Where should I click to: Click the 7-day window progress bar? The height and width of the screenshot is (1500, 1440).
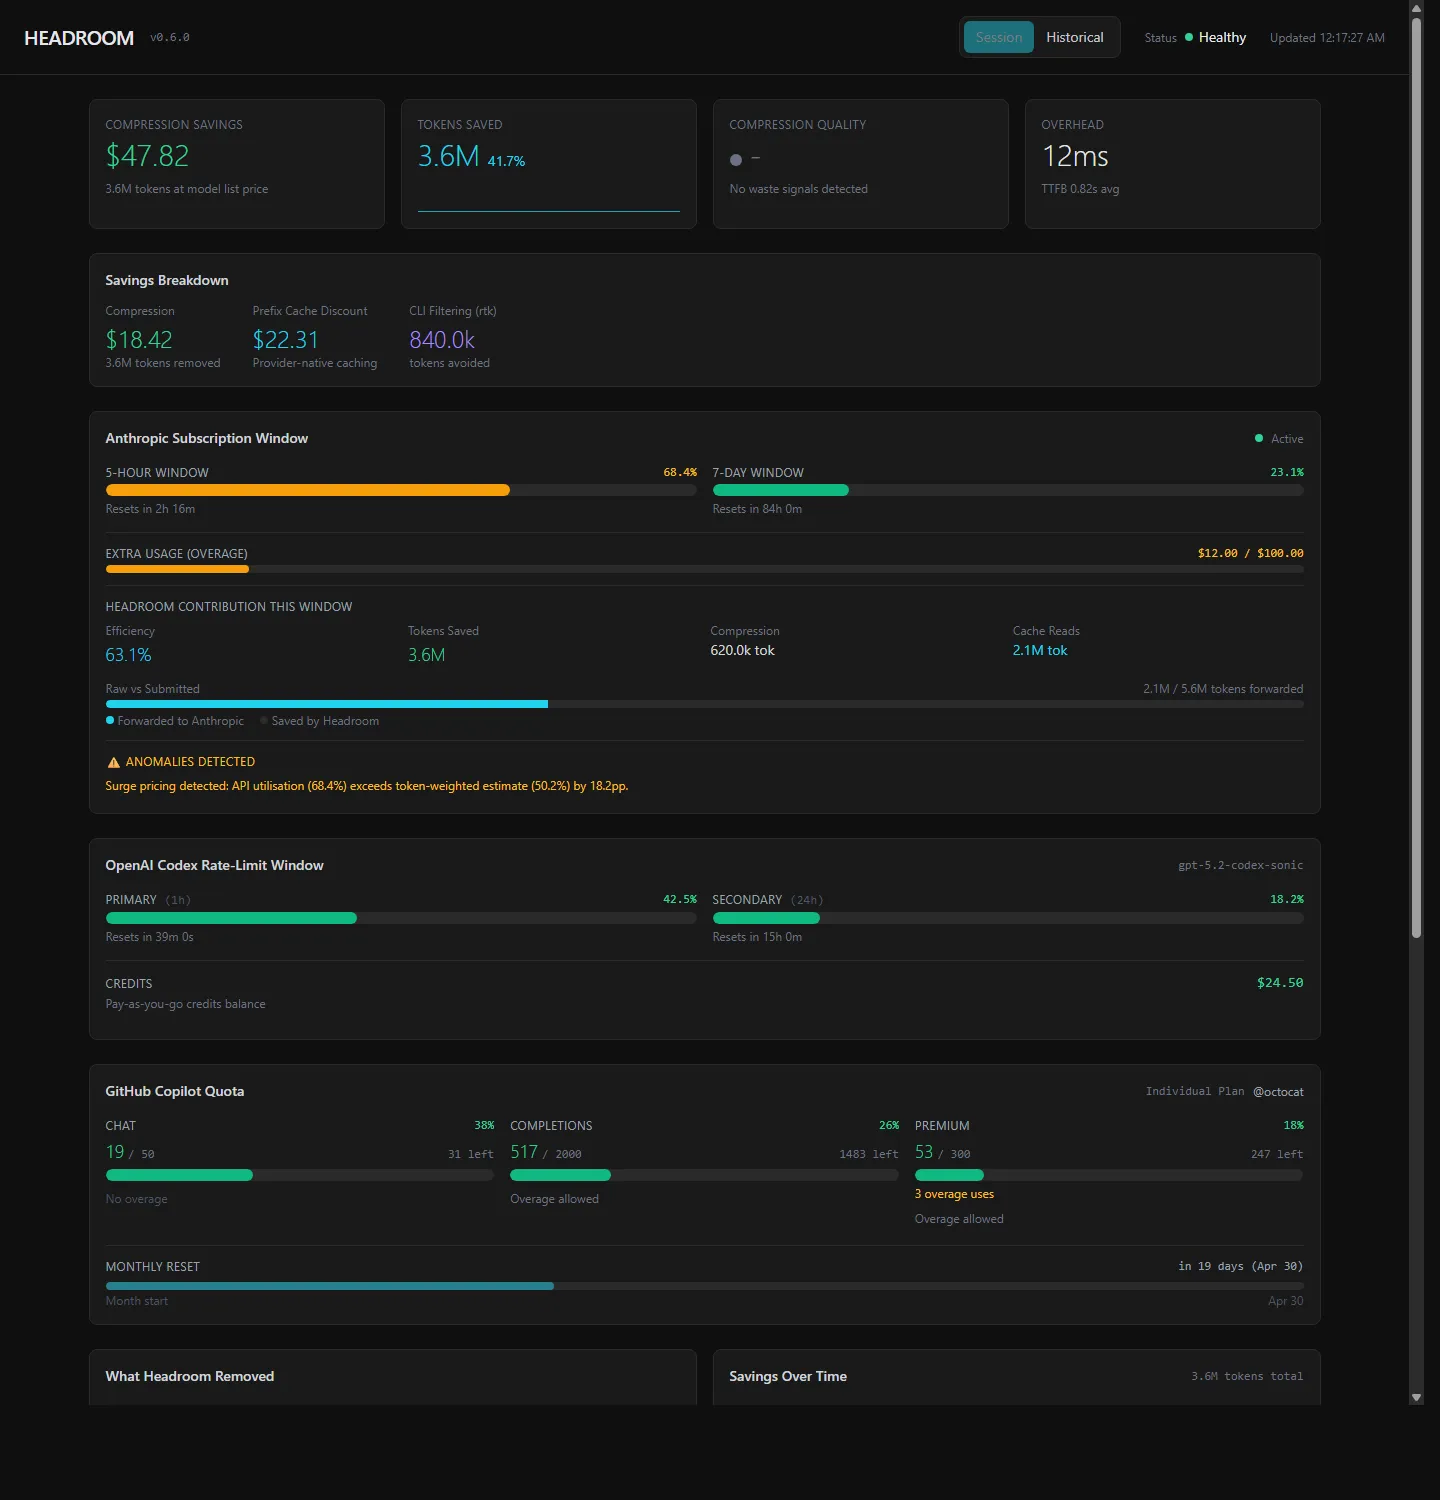[x=1008, y=490]
